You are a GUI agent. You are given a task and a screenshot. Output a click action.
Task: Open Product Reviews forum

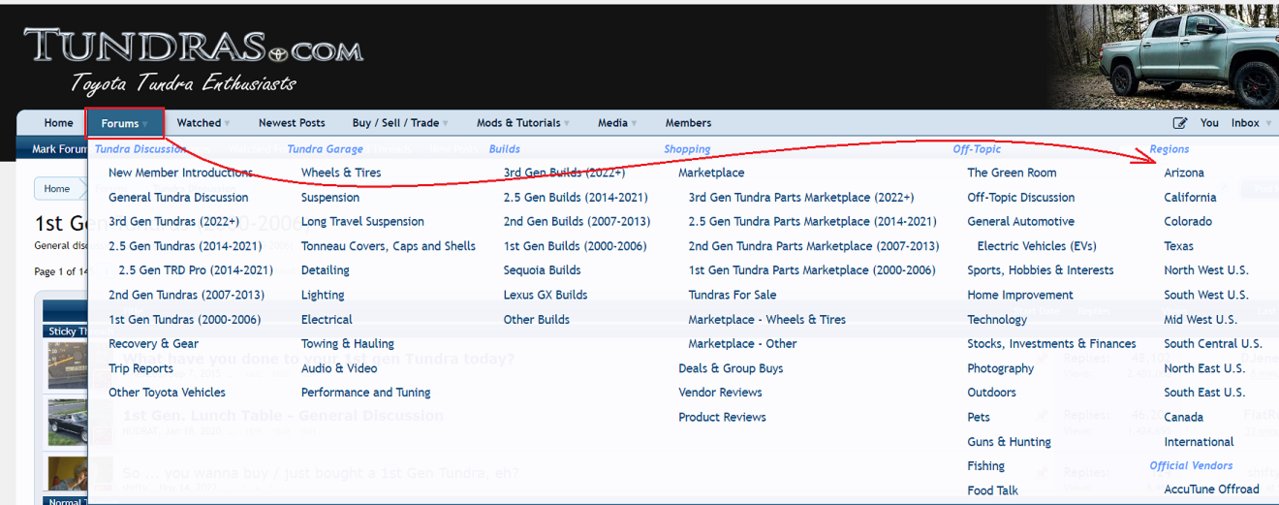722,417
